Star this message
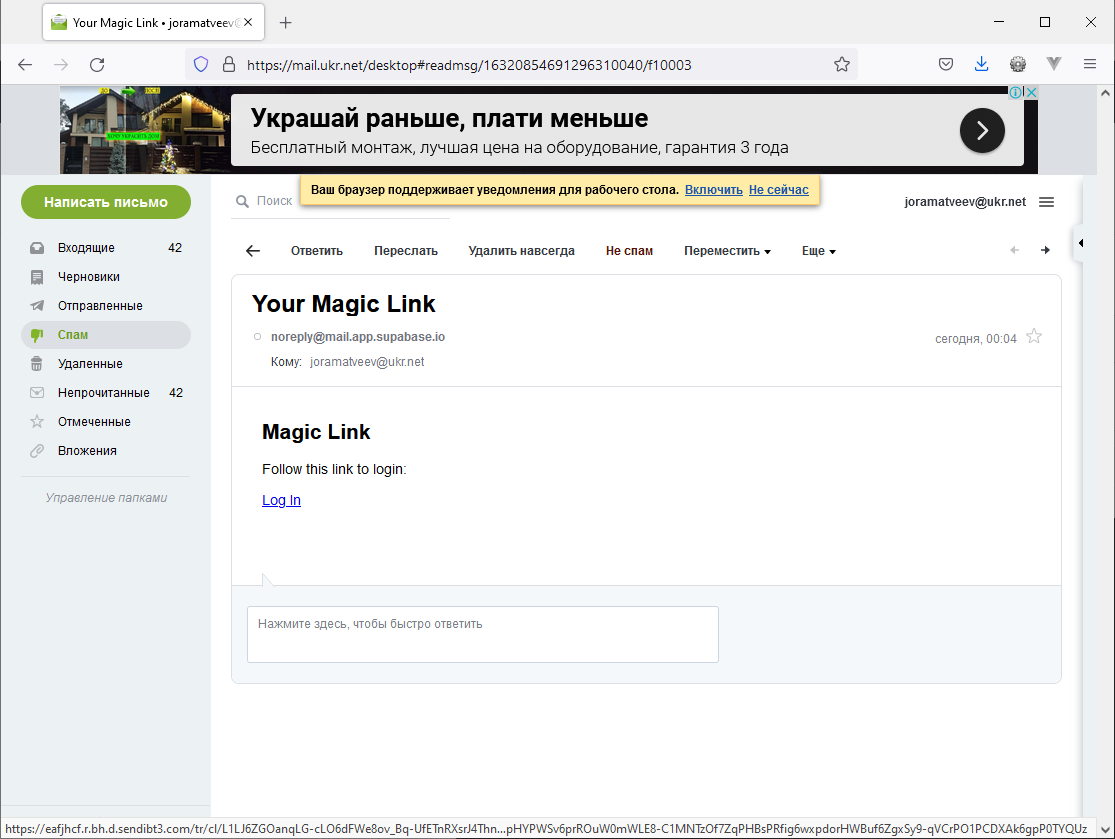 tap(1034, 336)
